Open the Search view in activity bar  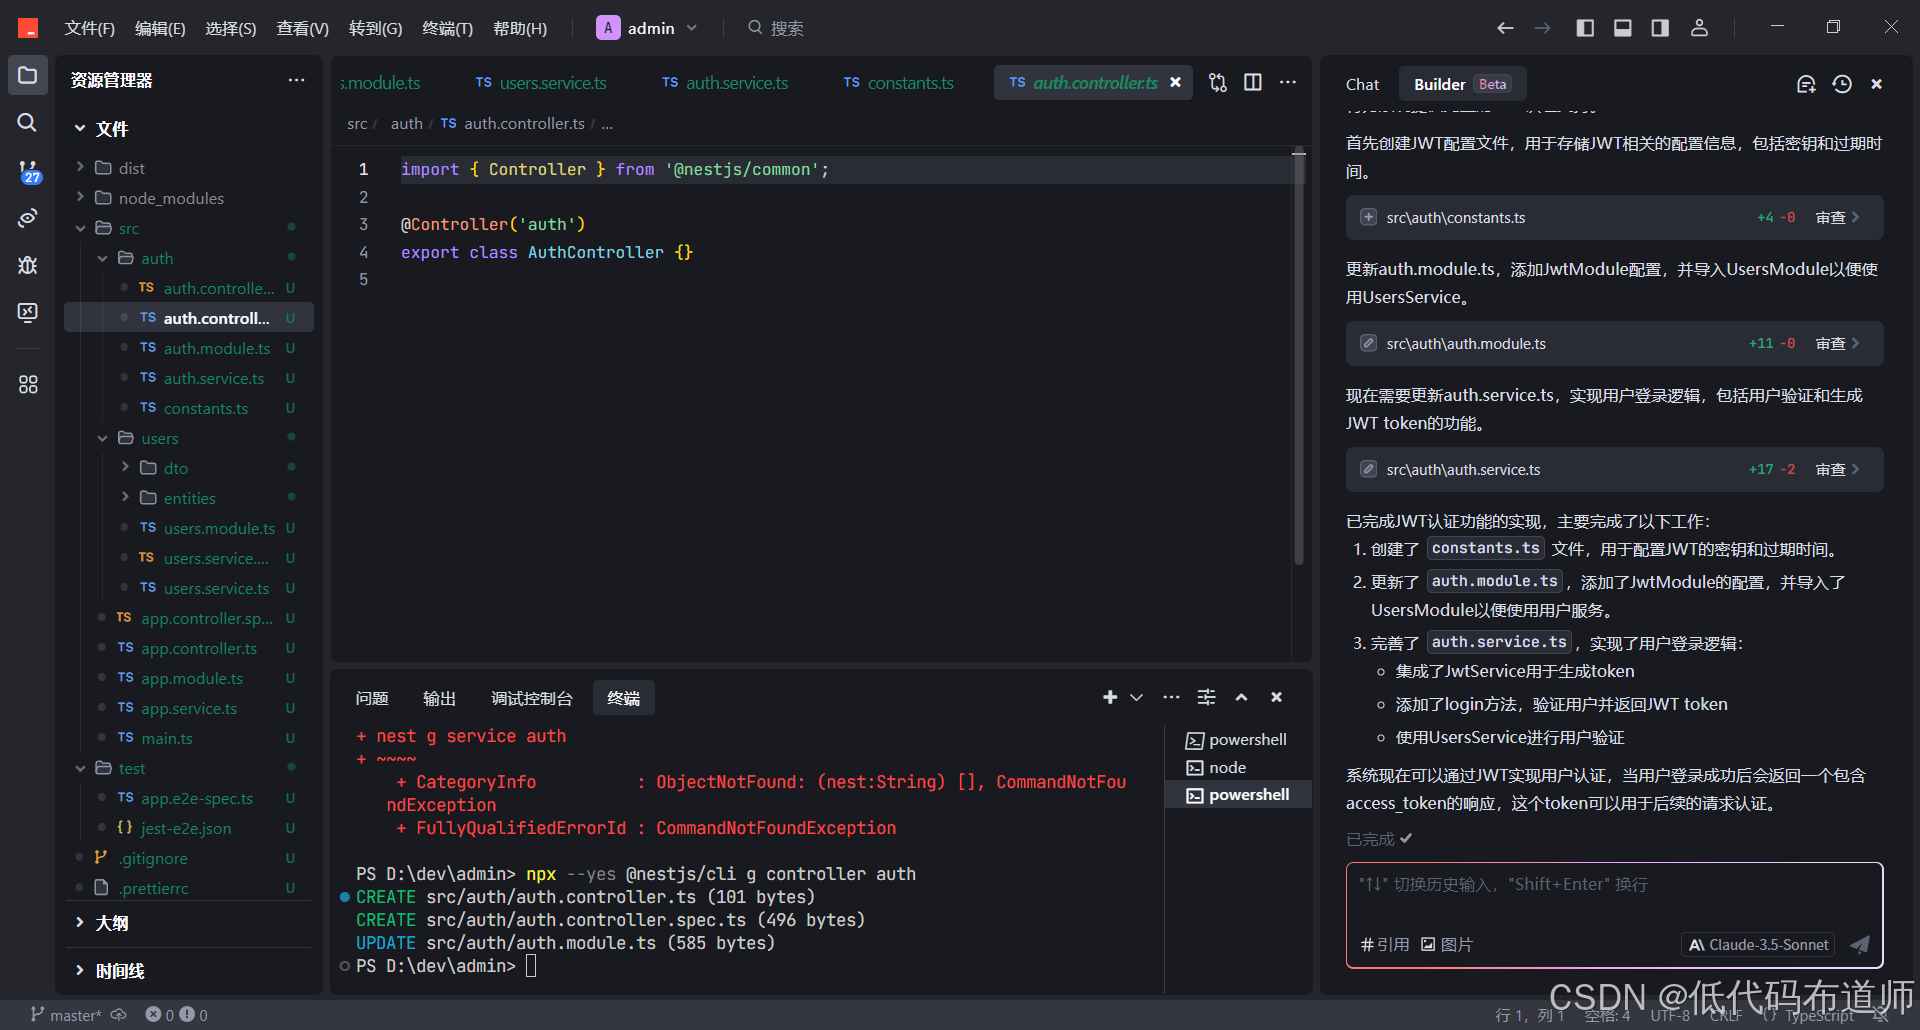coord(28,122)
